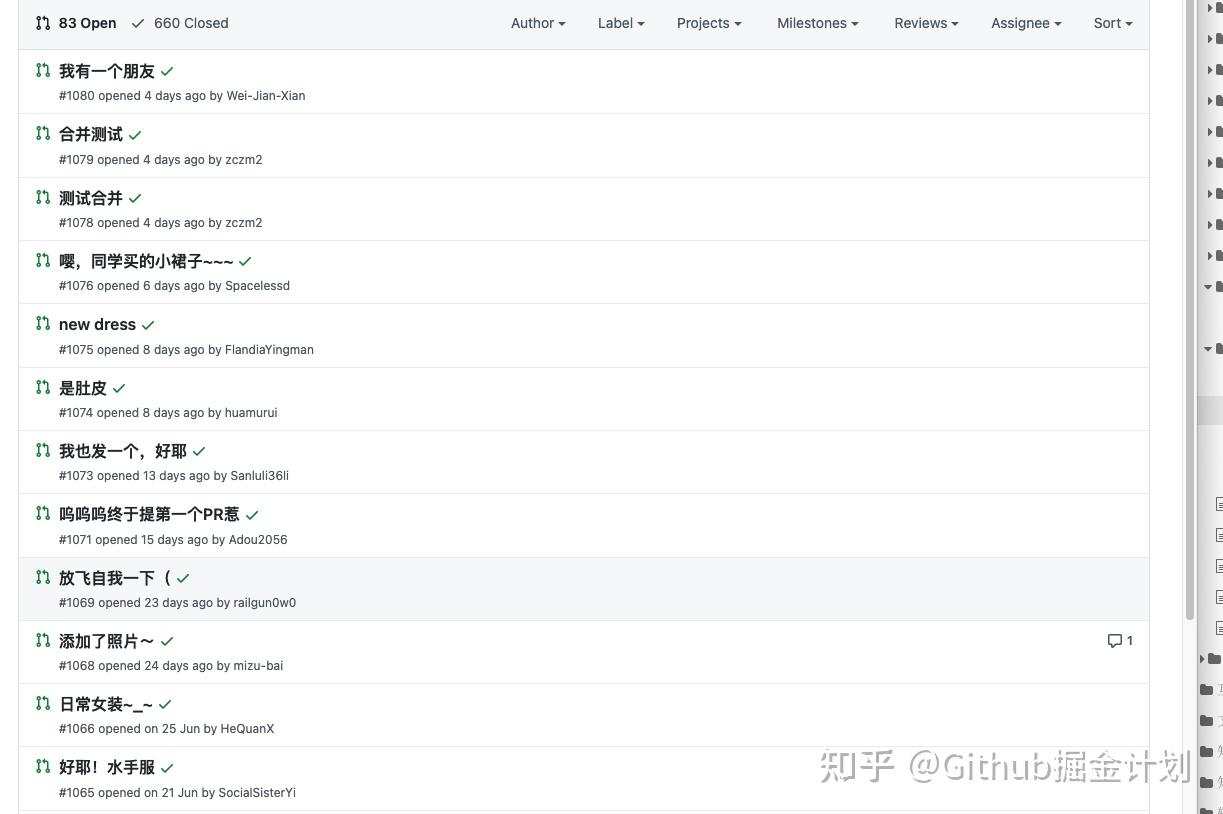The width and height of the screenshot is (1223, 814).
Task: Open author profile SocialSisterYi
Action: coord(257,793)
